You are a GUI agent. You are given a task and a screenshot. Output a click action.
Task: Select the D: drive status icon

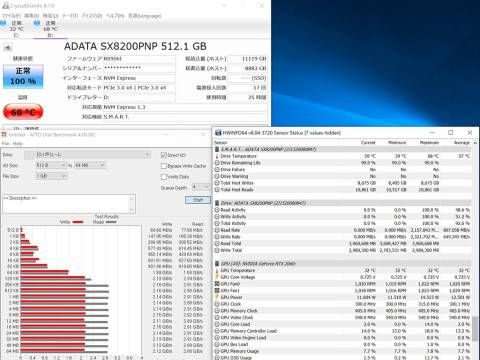(x=37, y=23)
